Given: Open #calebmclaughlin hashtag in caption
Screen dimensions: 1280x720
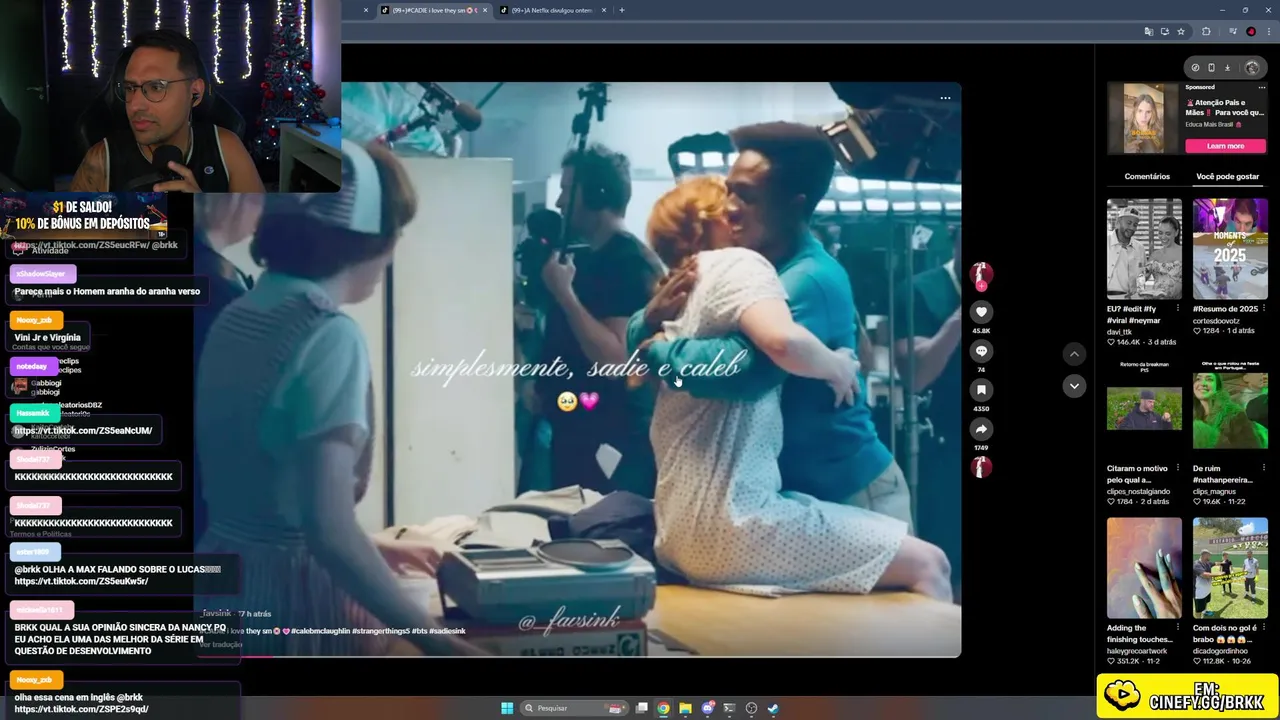Looking at the screenshot, I should pos(320,631).
